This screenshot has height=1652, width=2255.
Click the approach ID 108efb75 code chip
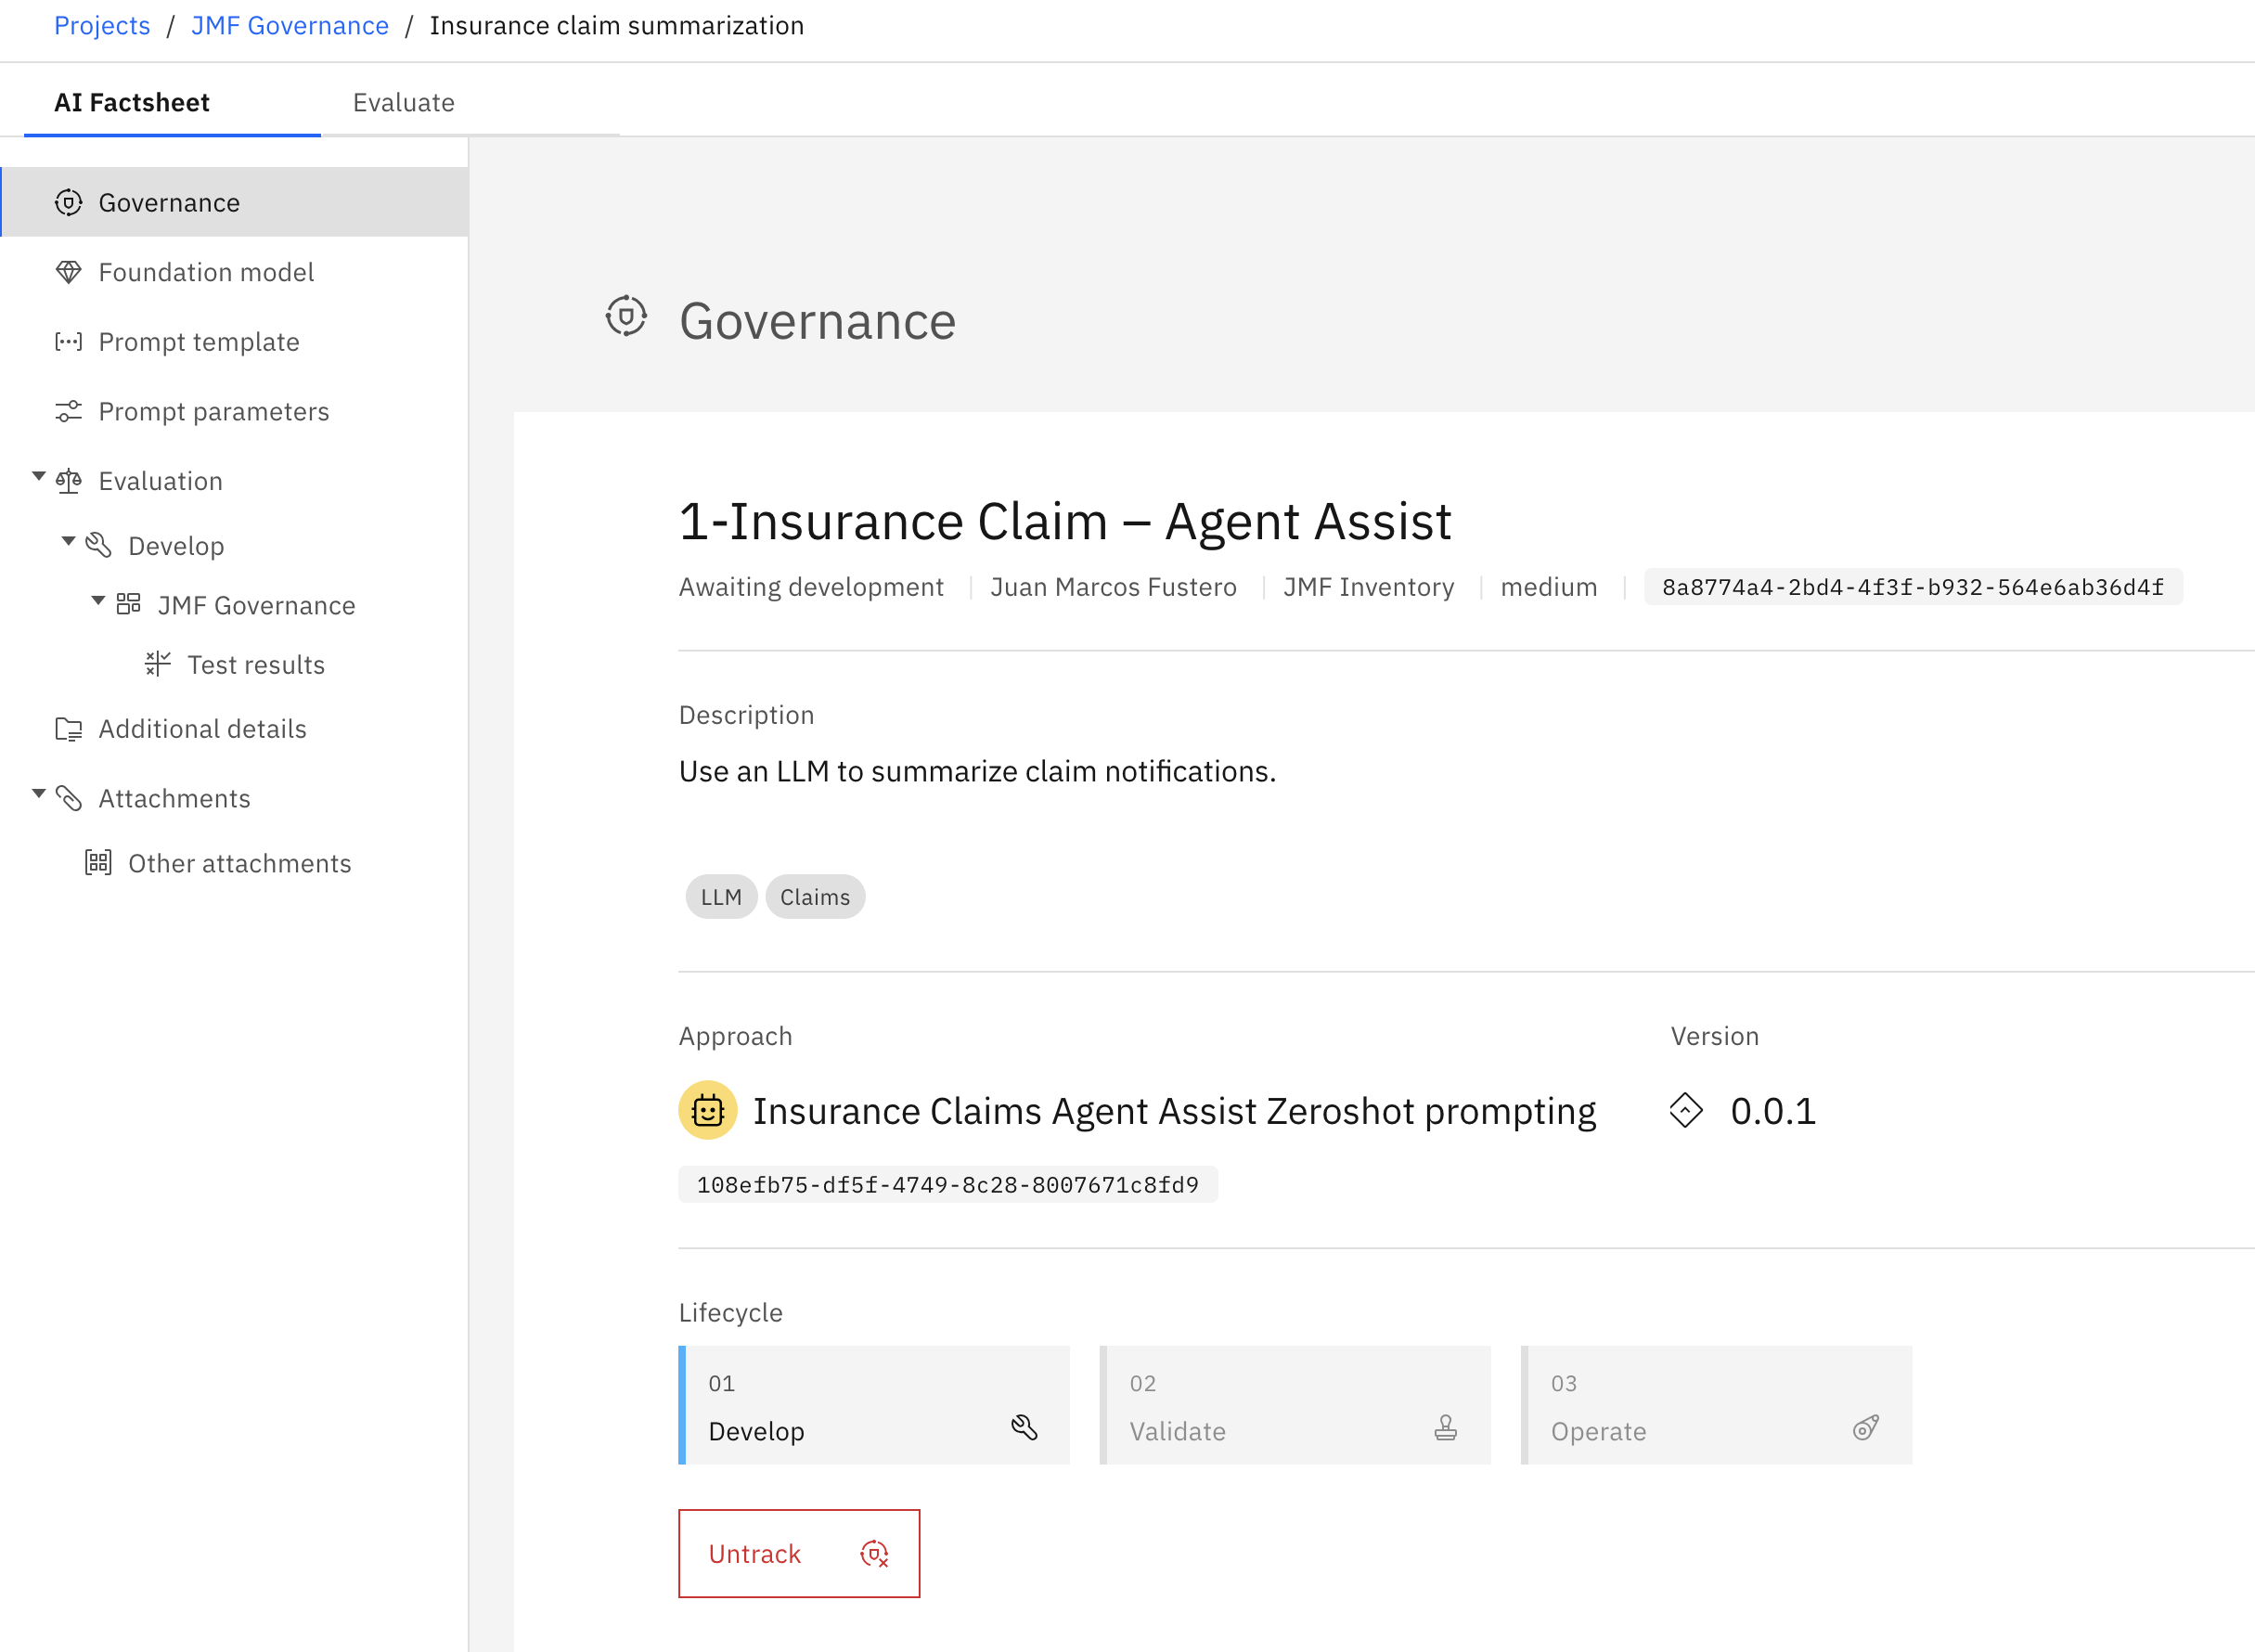(948, 1185)
